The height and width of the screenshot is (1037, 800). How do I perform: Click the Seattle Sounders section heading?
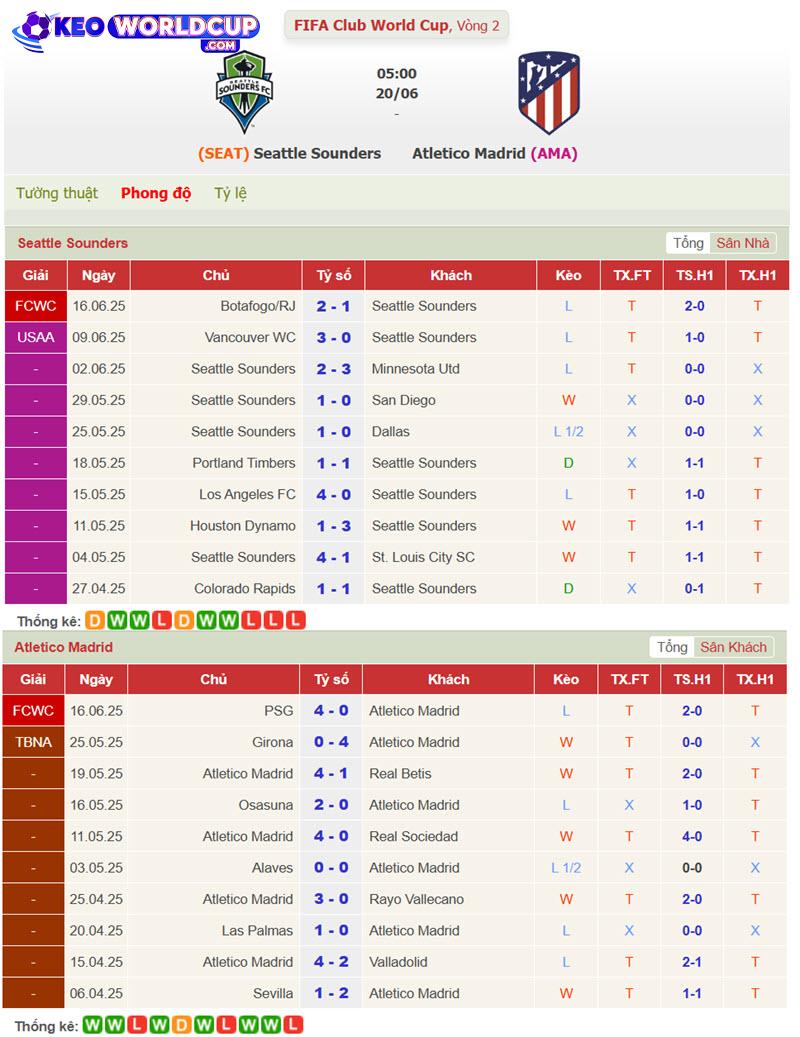[x=73, y=243]
